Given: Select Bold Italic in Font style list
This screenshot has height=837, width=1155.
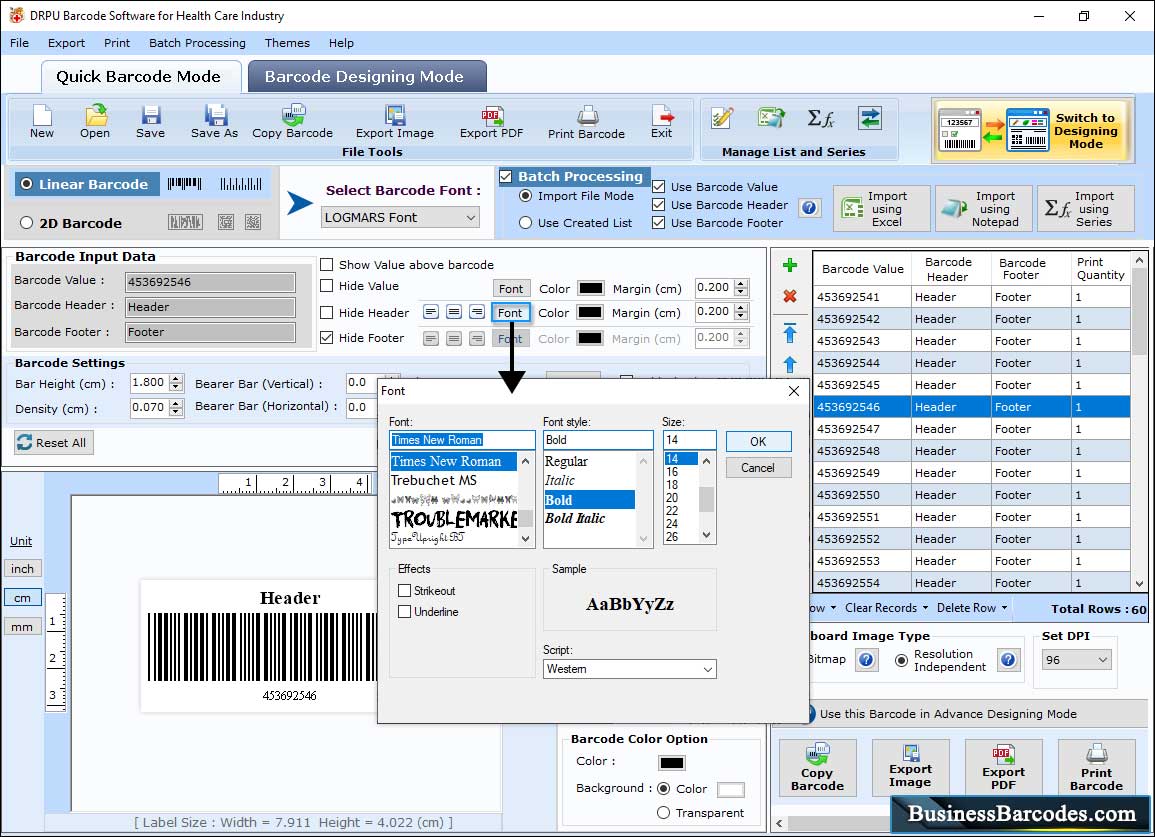Looking at the screenshot, I should click(575, 519).
